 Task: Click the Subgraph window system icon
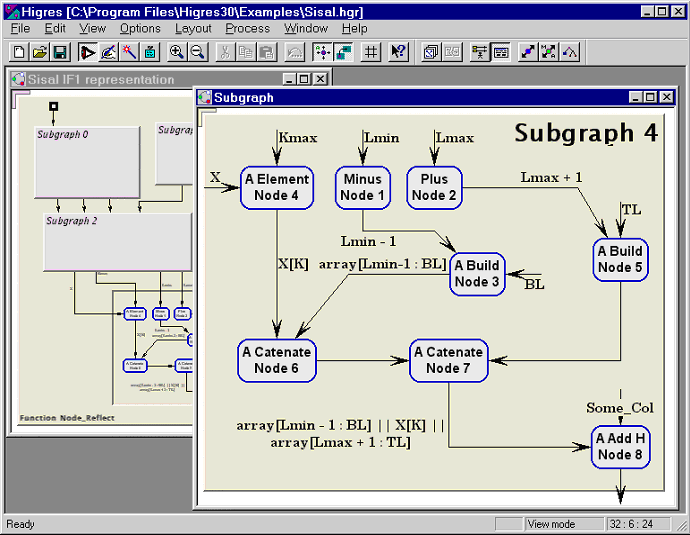point(204,97)
